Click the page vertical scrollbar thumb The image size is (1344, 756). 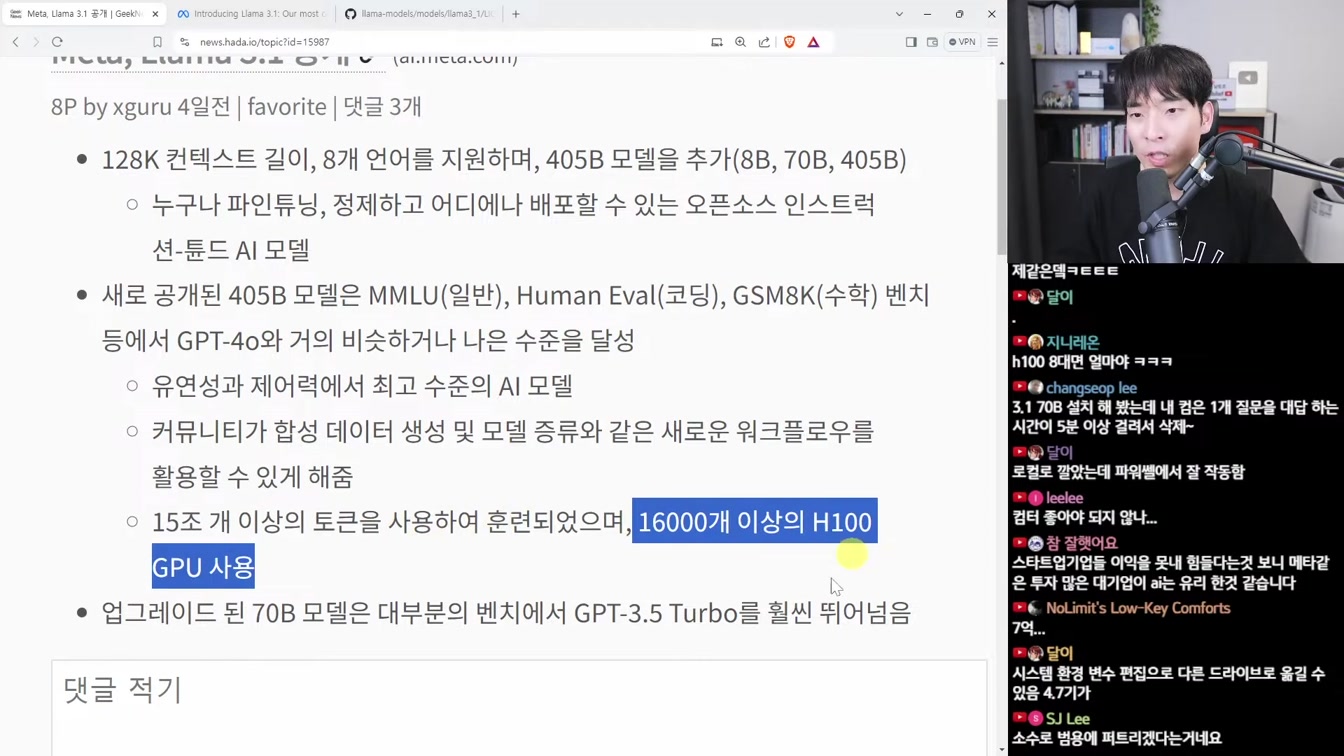click(1002, 177)
